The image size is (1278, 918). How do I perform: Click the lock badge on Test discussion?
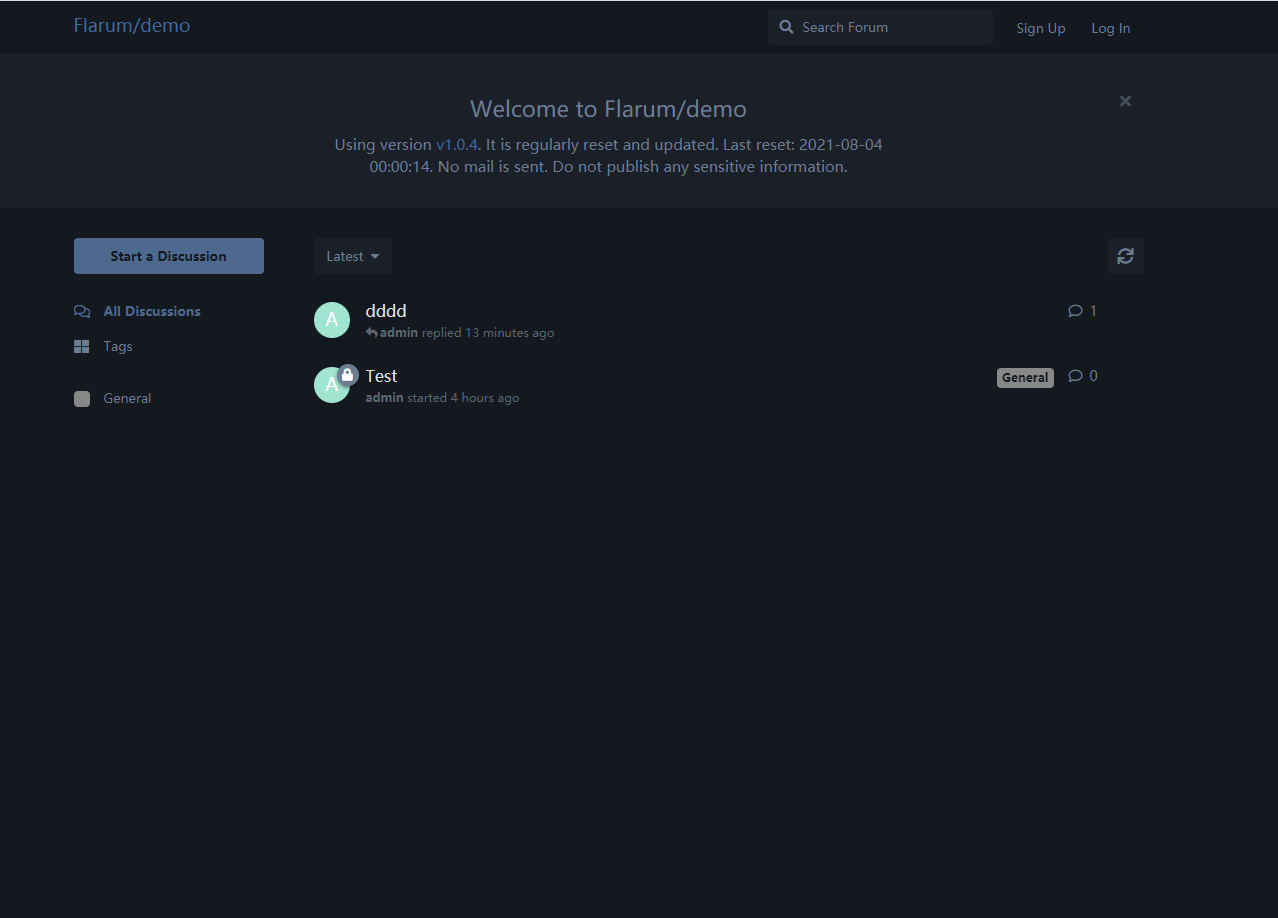click(x=347, y=375)
